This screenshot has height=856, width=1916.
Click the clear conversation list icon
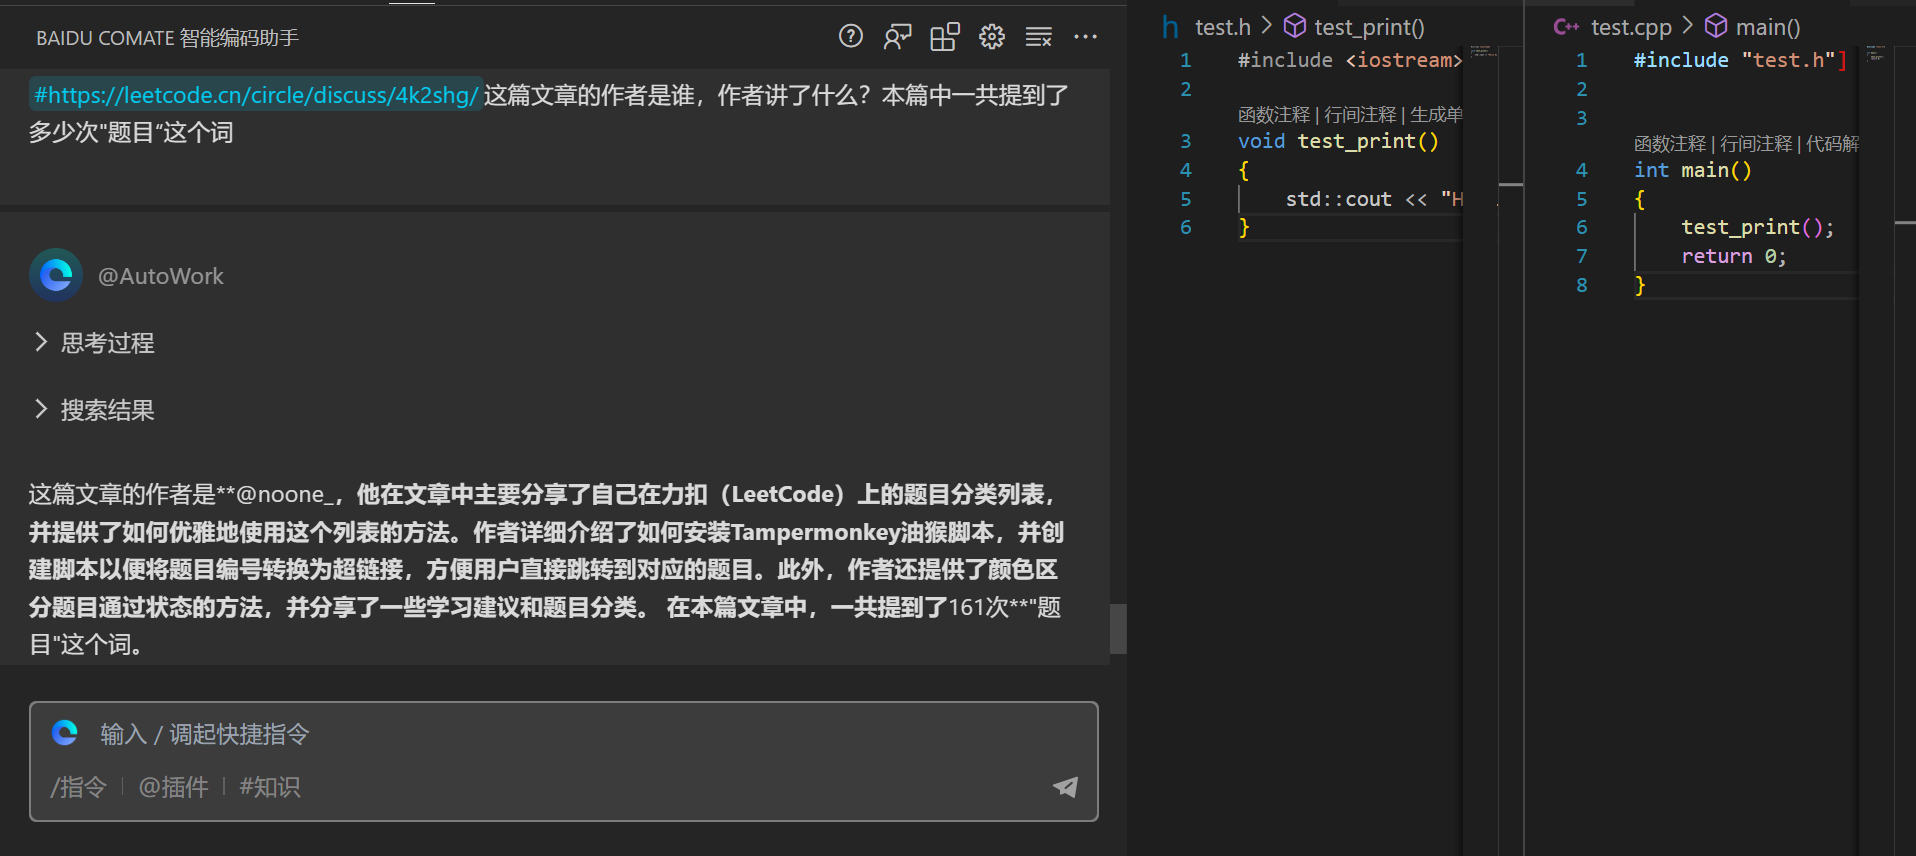[1039, 37]
